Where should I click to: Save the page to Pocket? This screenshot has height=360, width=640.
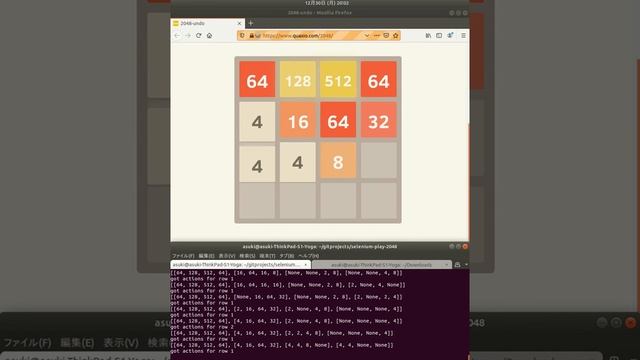click(386, 36)
